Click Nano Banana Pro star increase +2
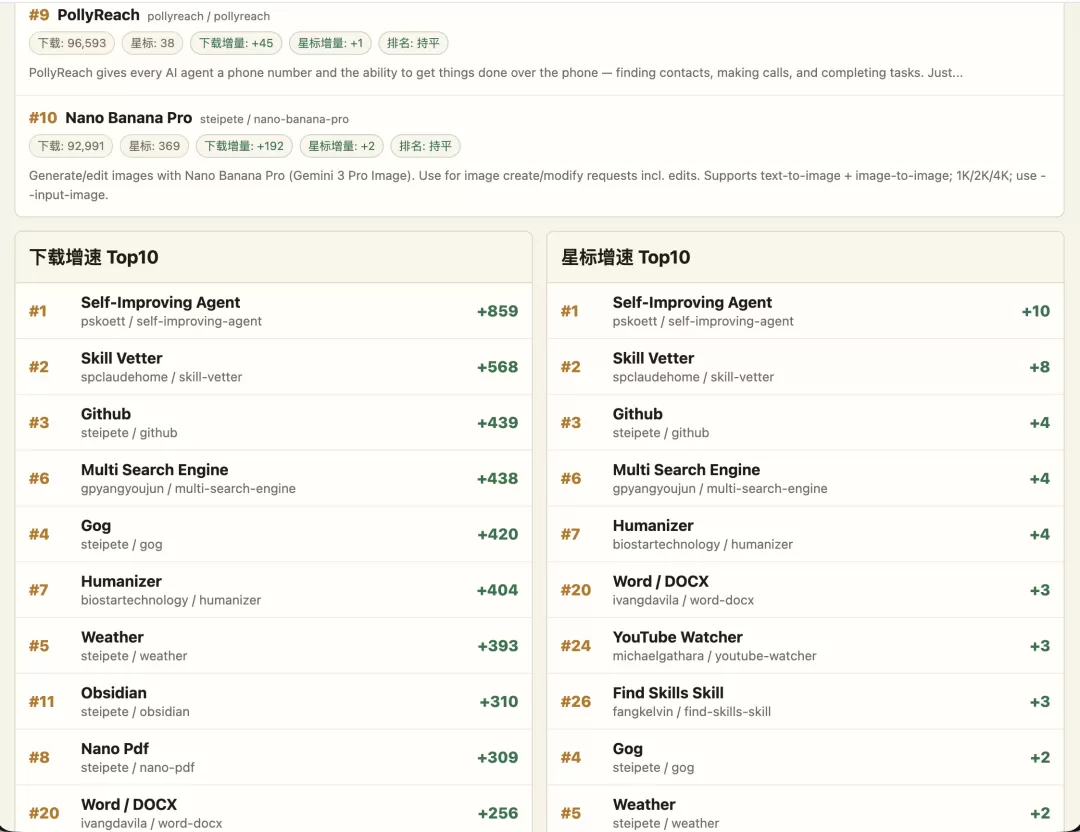The image size is (1080, 832). [x=342, y=146]
